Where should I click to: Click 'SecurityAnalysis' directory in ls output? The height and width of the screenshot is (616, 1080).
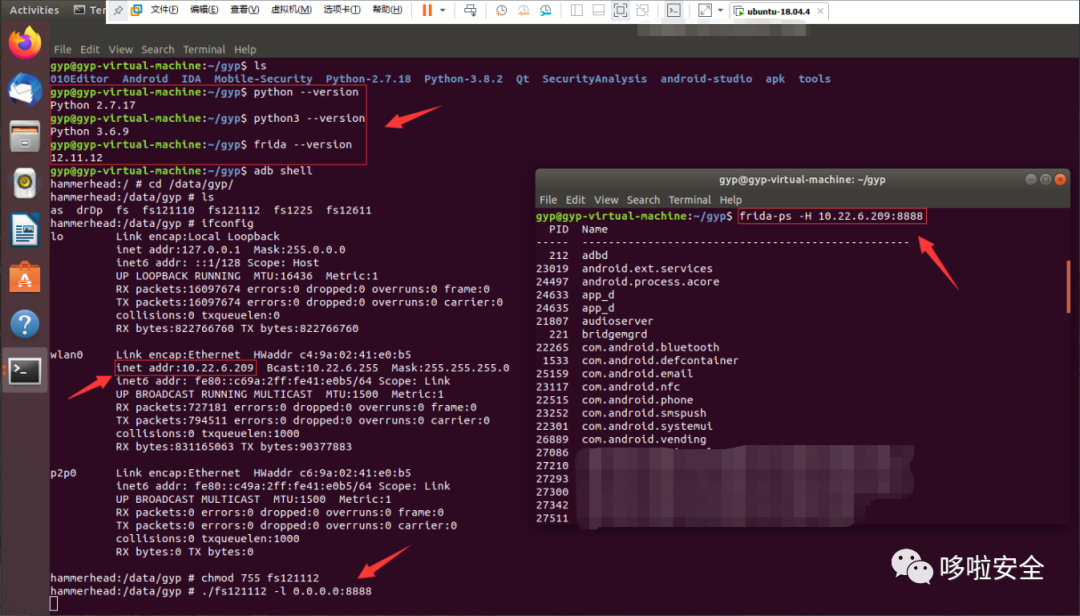(x=594, y=79)
